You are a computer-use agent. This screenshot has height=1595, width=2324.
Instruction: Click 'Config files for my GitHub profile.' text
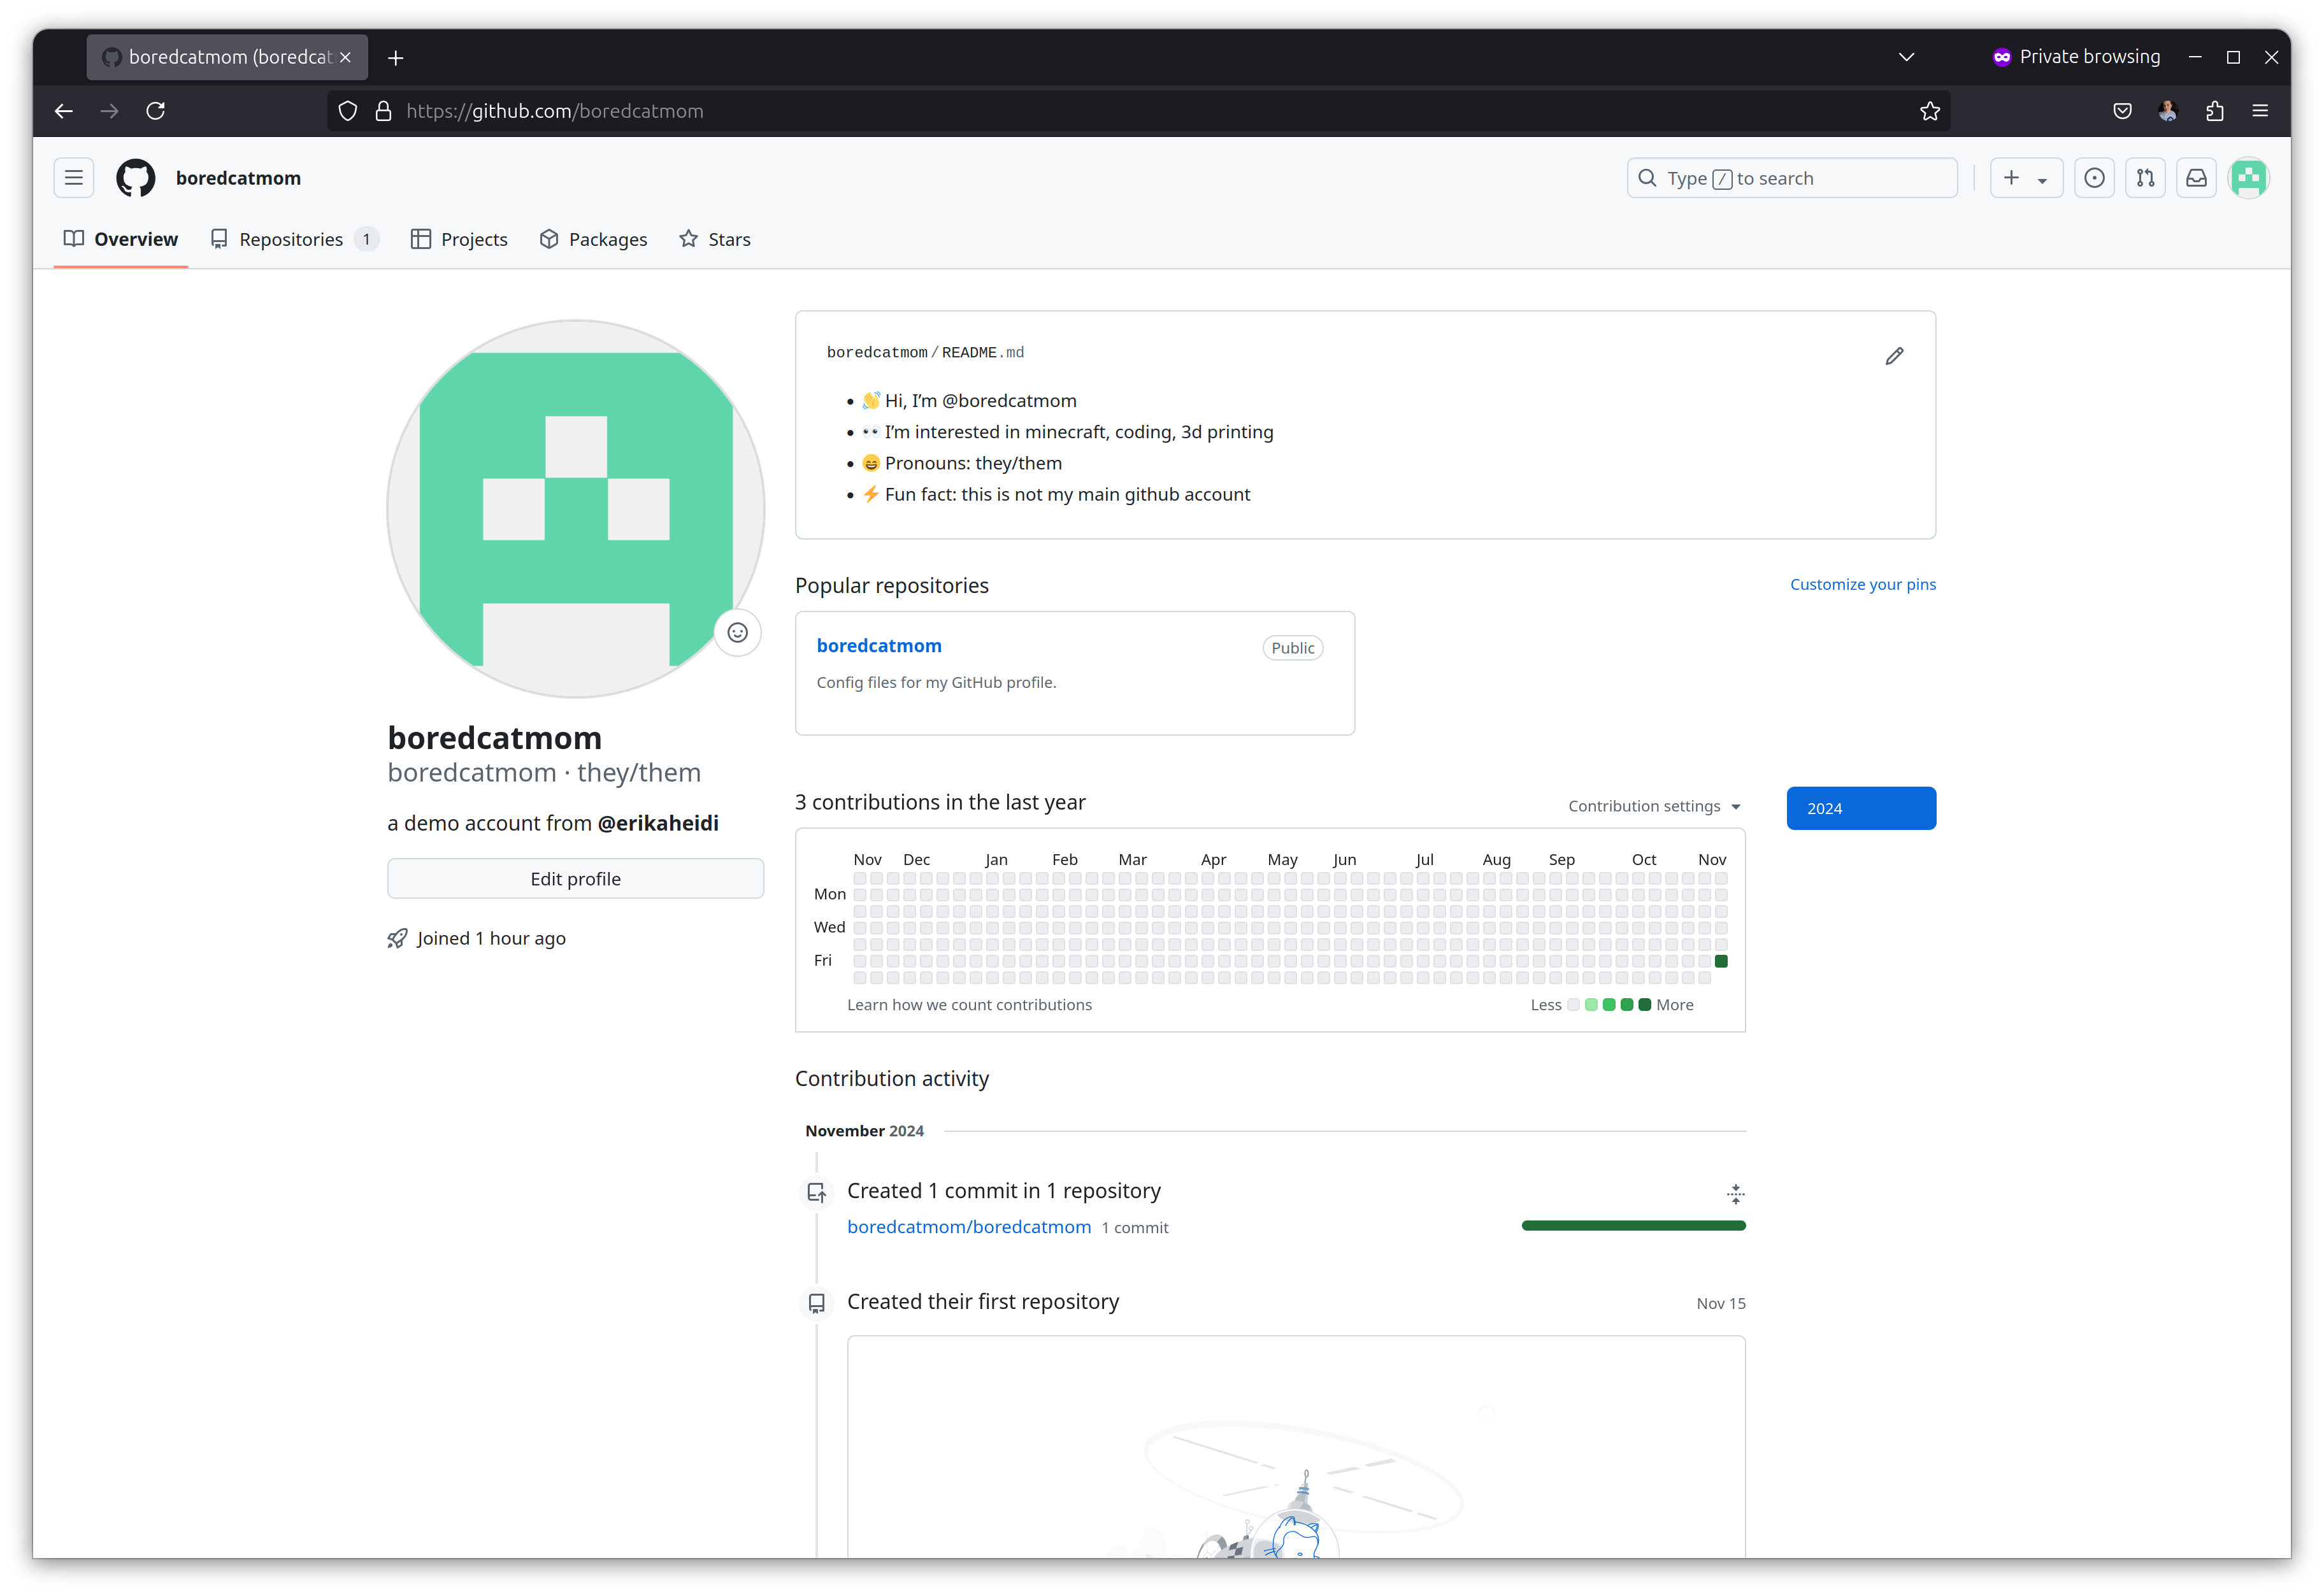936,682
